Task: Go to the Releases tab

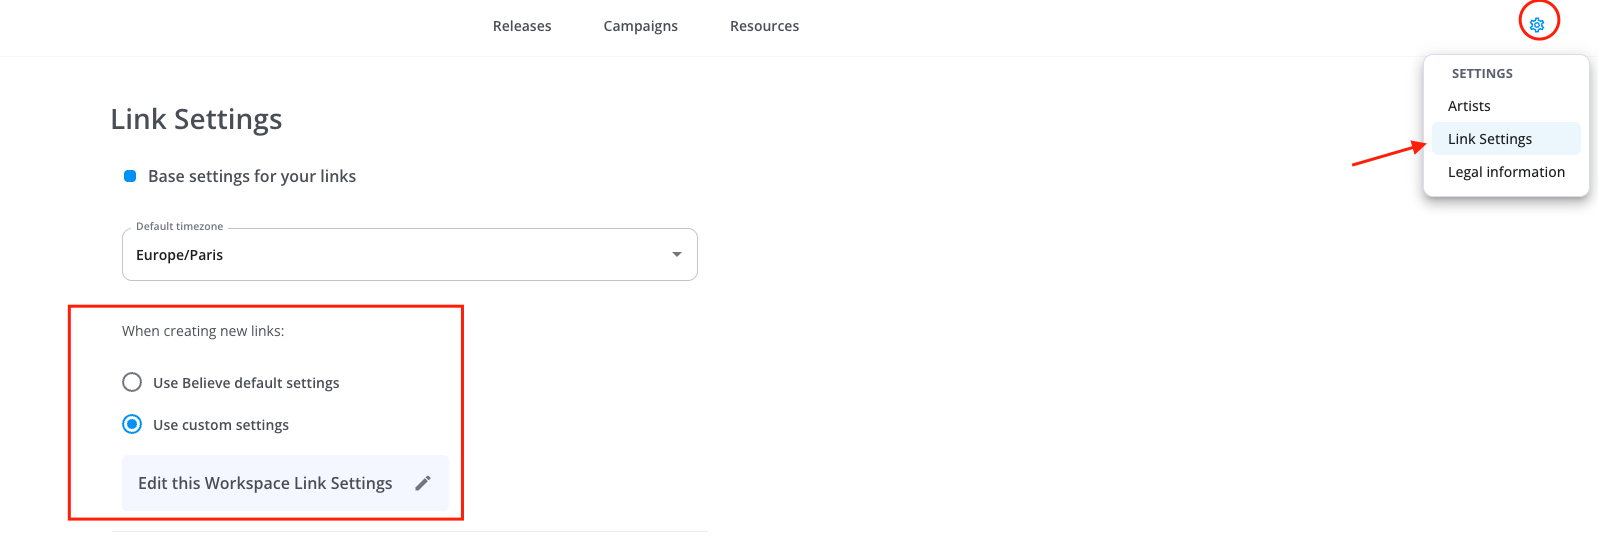Action: (x=522, y=26)
